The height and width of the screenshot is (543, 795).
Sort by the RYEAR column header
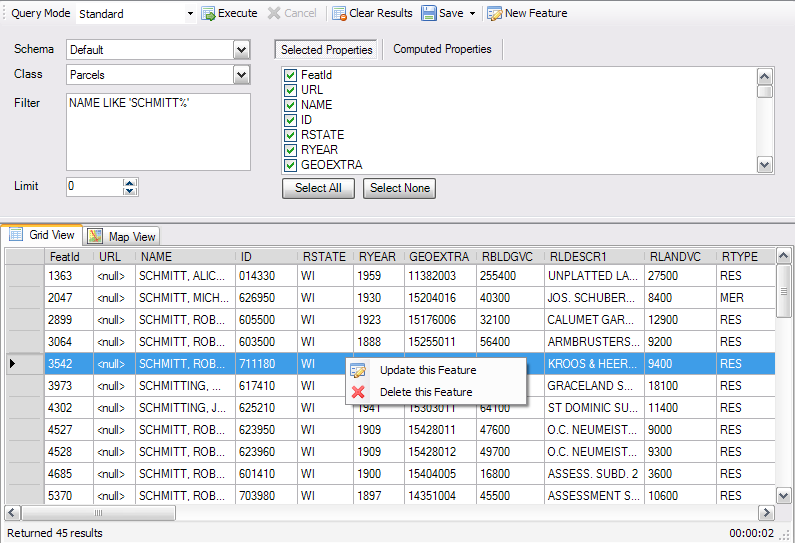coord(379,257)
